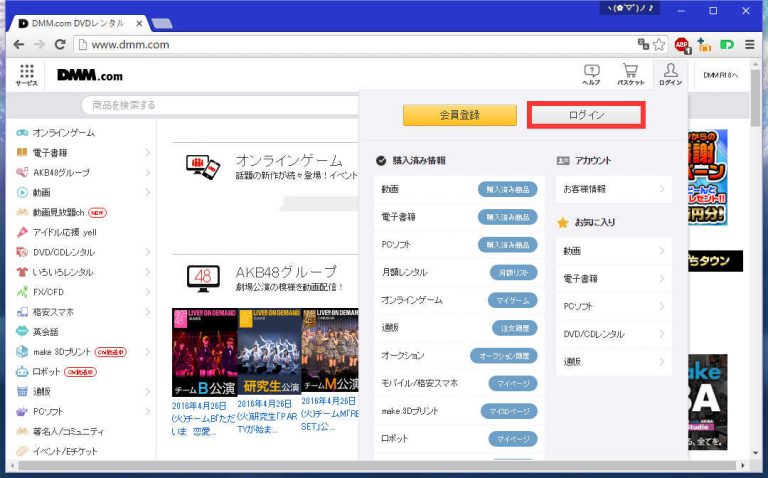This screenshot has width=768, height=478.
Task: Click the ログイン person icon in header
Action: (x=671, y=75)
